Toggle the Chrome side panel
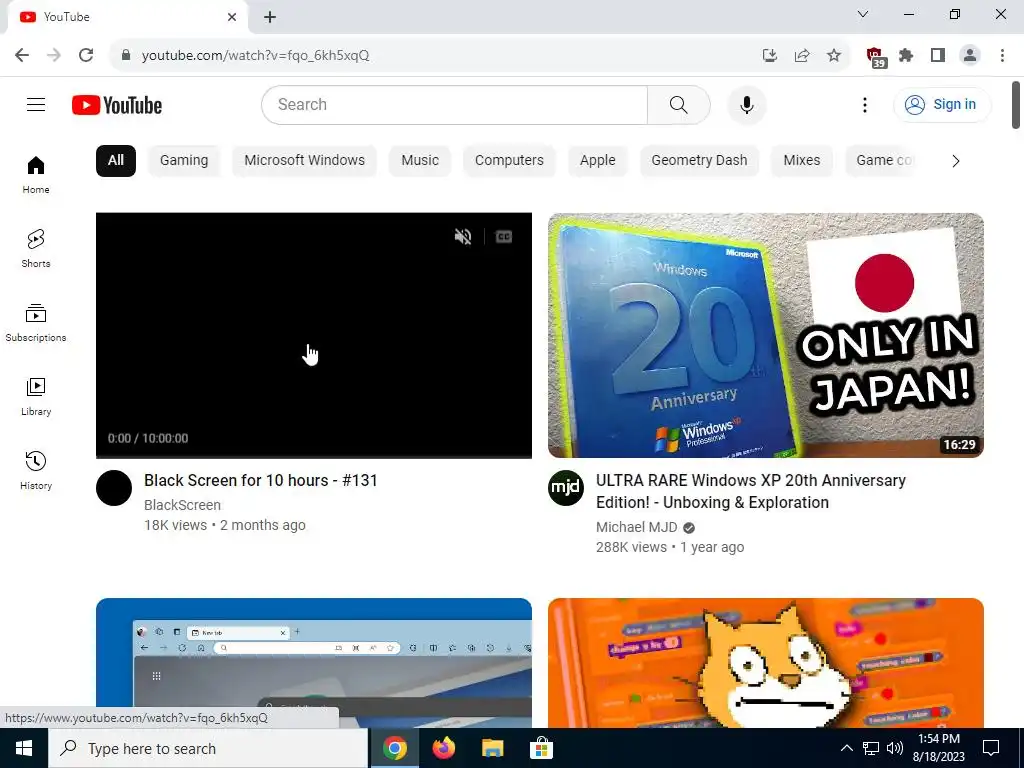 [938, 56]
